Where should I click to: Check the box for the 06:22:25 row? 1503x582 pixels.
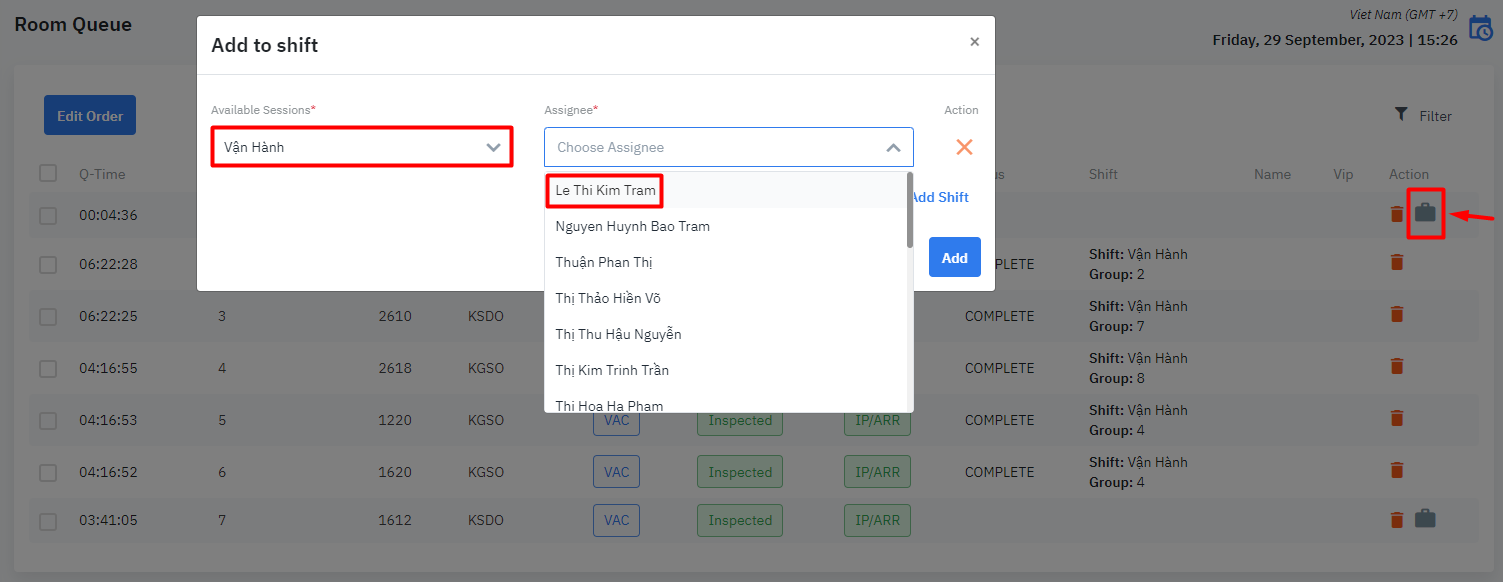tap(48, 317)
